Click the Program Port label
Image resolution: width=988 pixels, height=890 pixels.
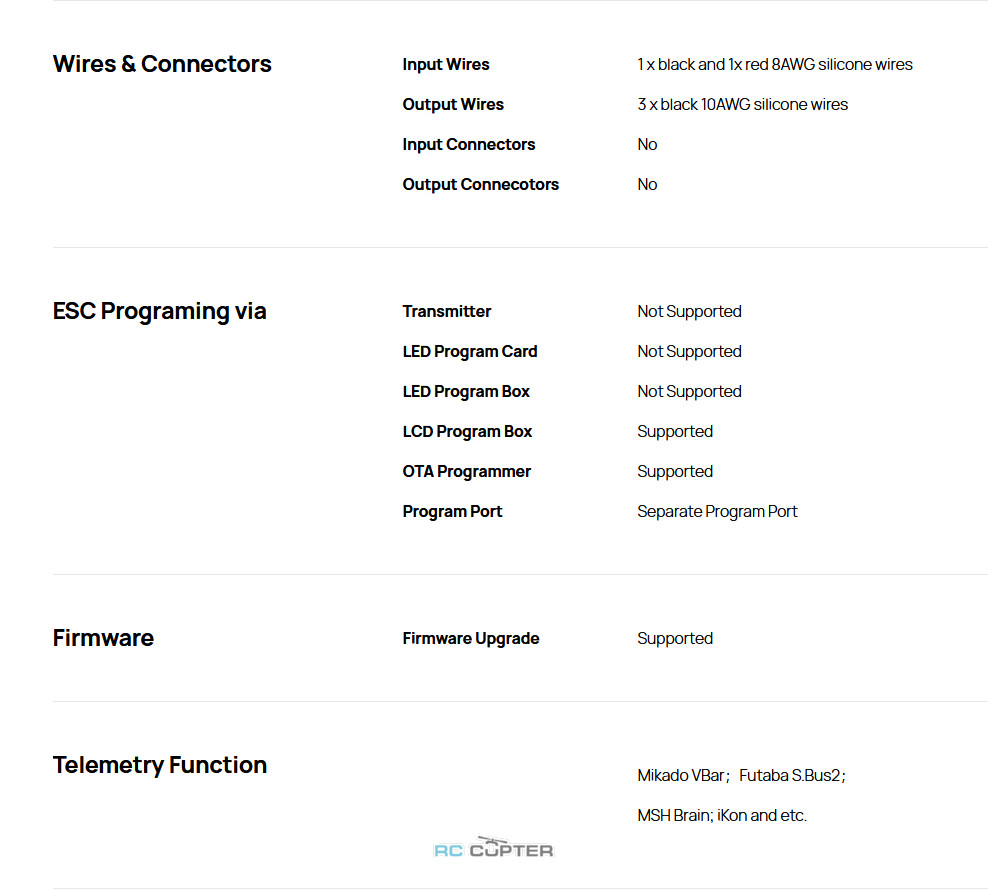(452, 512)
